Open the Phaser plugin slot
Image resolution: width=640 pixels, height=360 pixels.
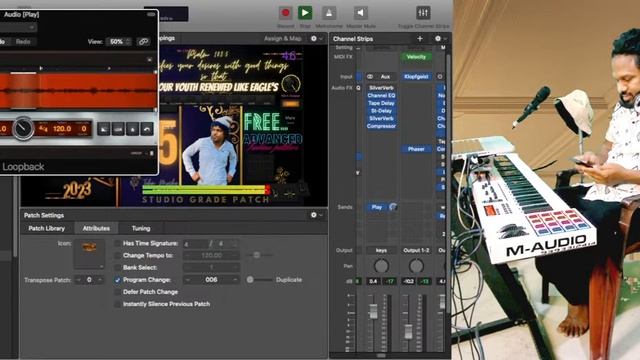pyautogui.click(x=416, y=149)
